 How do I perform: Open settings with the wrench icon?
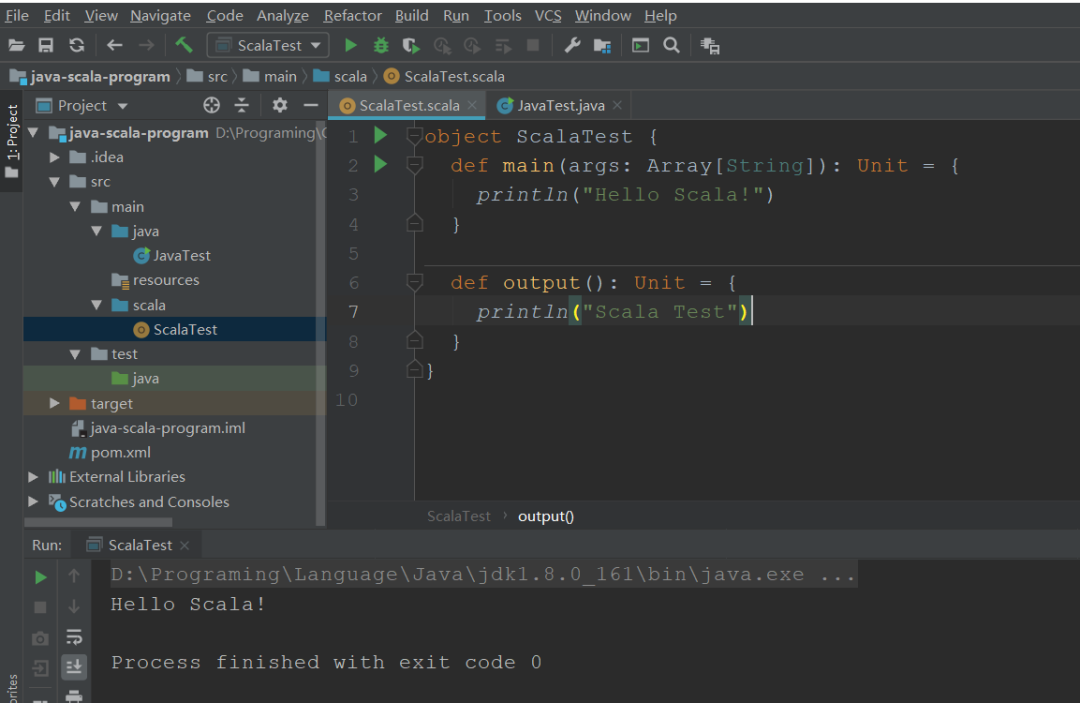572,46
